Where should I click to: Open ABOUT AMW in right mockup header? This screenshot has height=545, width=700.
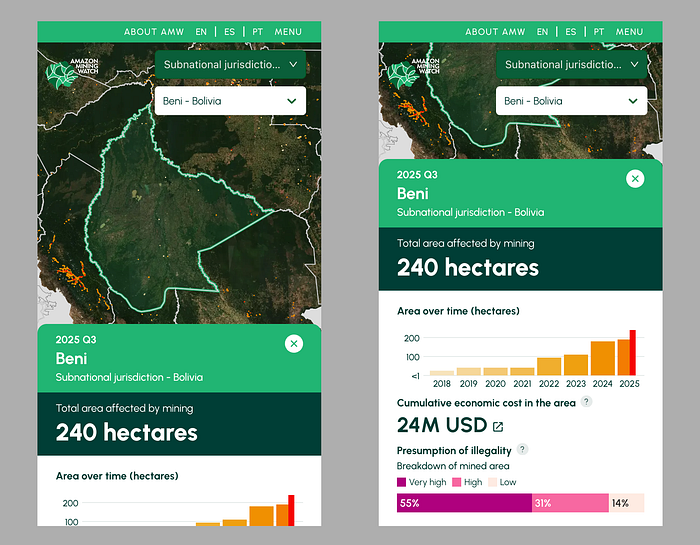(x=495, y=32)
